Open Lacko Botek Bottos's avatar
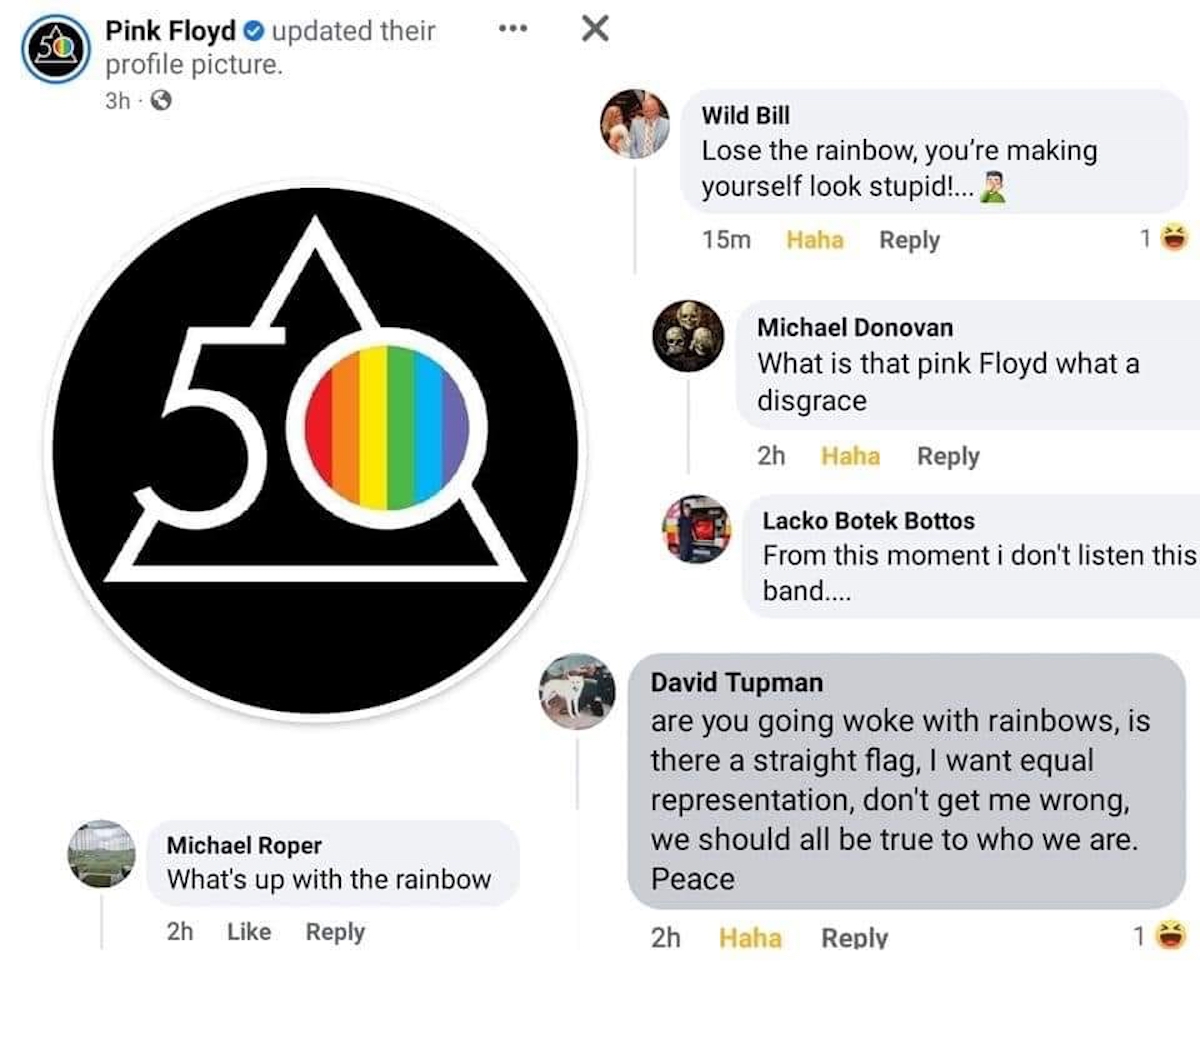The width and height of the screenshot is (1200, 1054). click(x=697, y=529)
